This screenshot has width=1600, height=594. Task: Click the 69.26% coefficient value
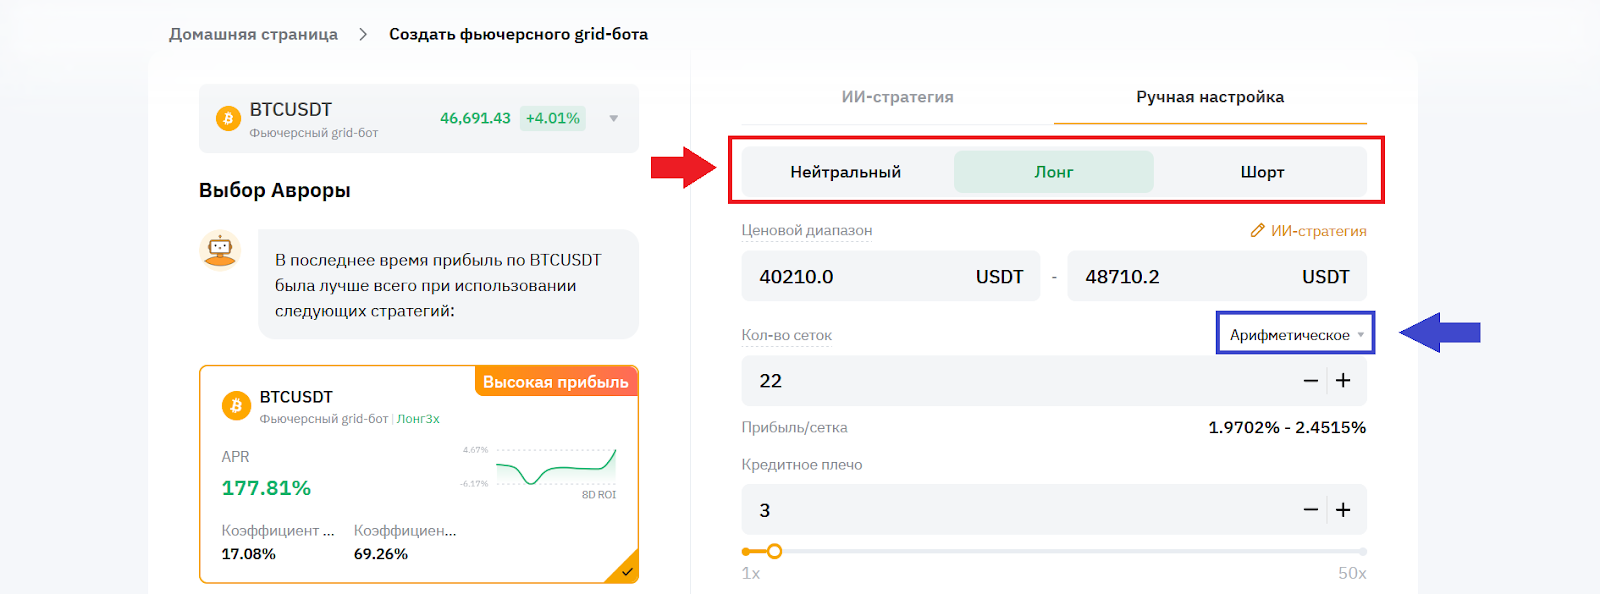click(x=381, y=554)
